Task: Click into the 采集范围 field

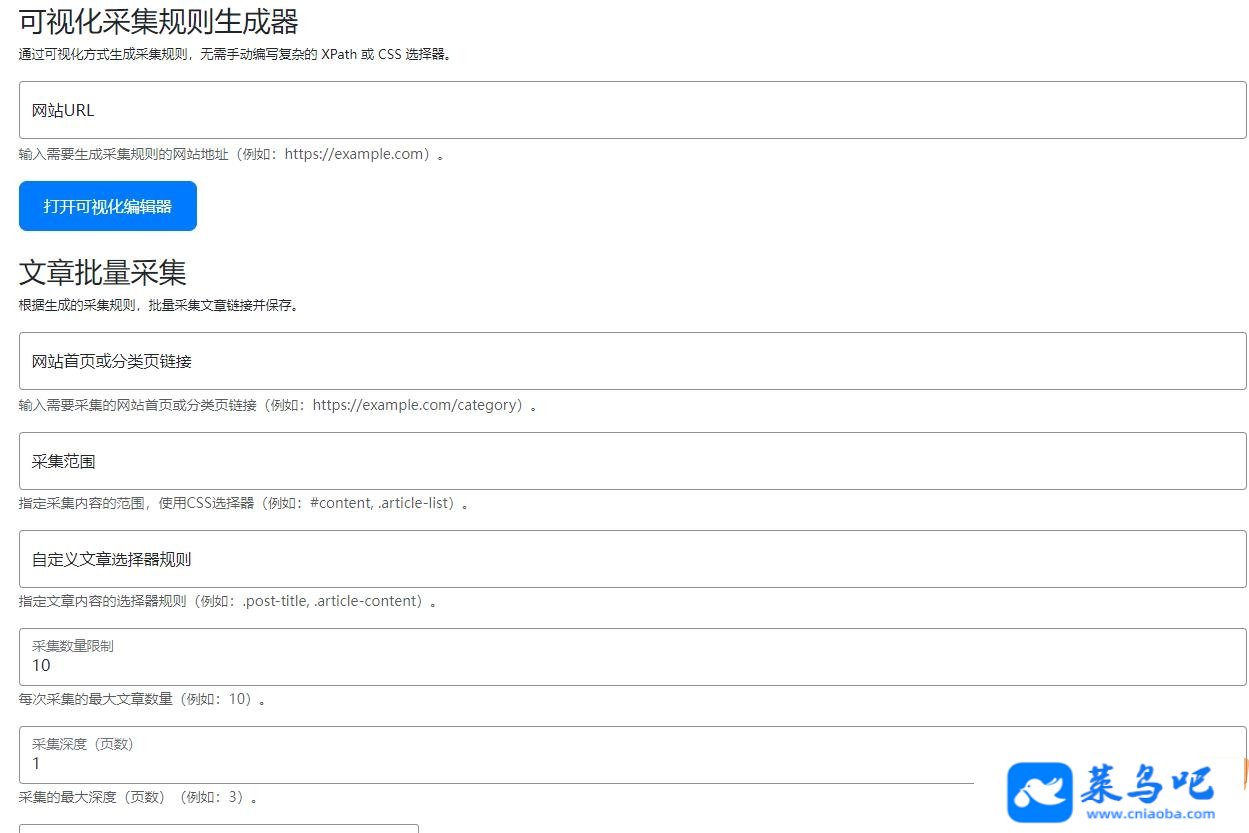Action: [x=633, y=461]
